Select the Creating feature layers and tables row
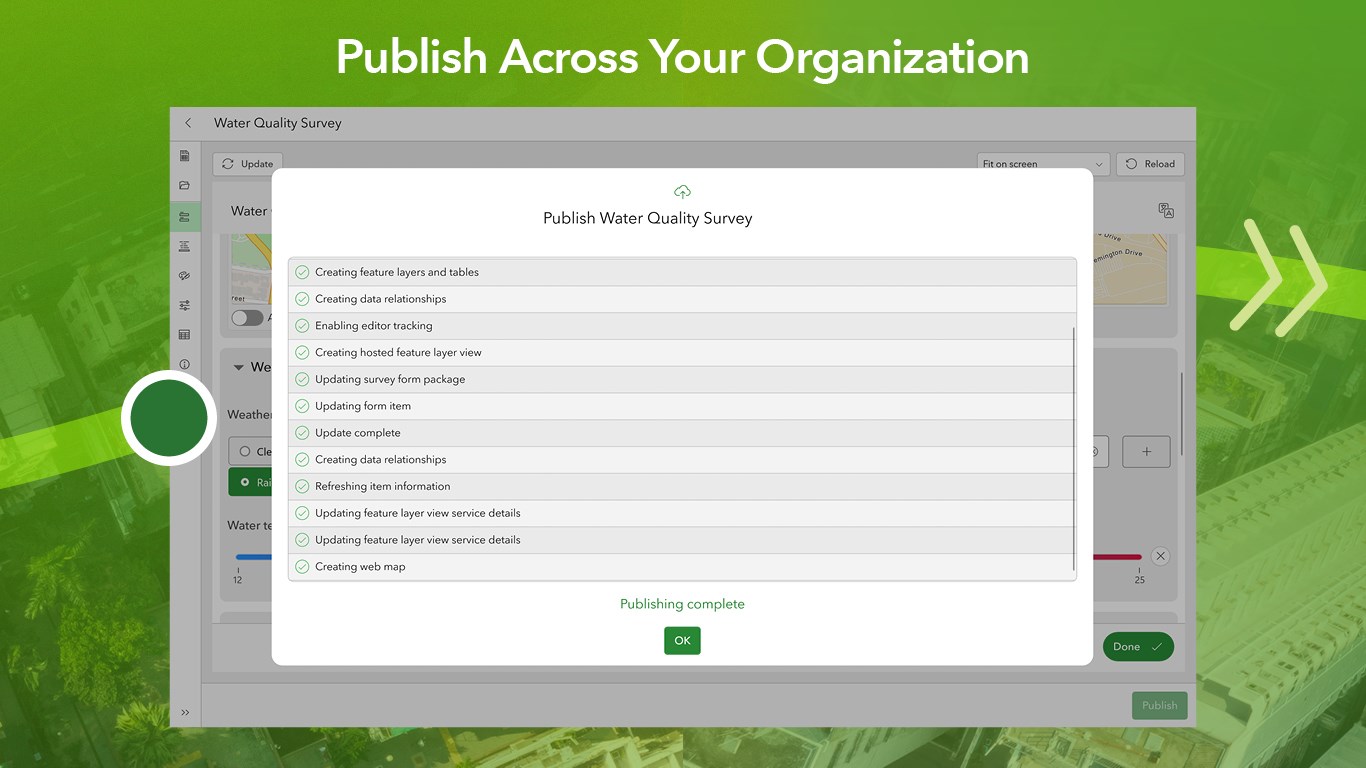Screen dimensions: 1366x768 (x=682, y=272)
